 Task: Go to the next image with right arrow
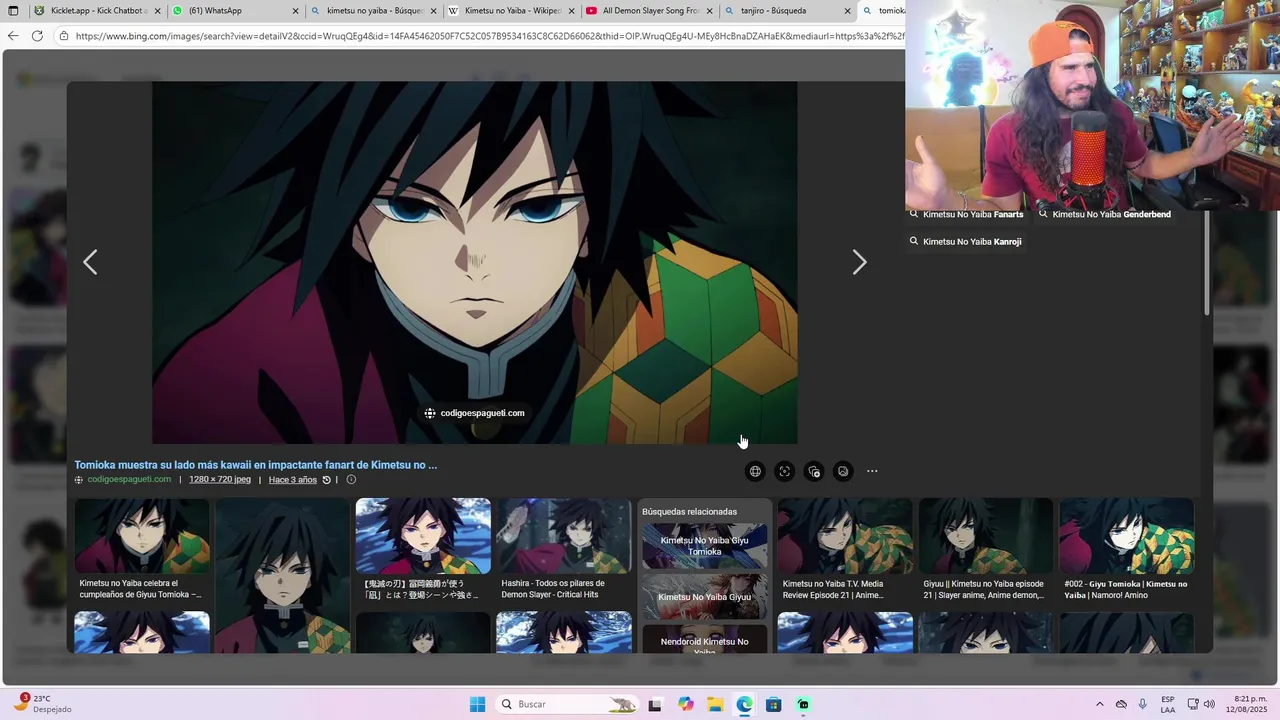click(x=859, y=262)
